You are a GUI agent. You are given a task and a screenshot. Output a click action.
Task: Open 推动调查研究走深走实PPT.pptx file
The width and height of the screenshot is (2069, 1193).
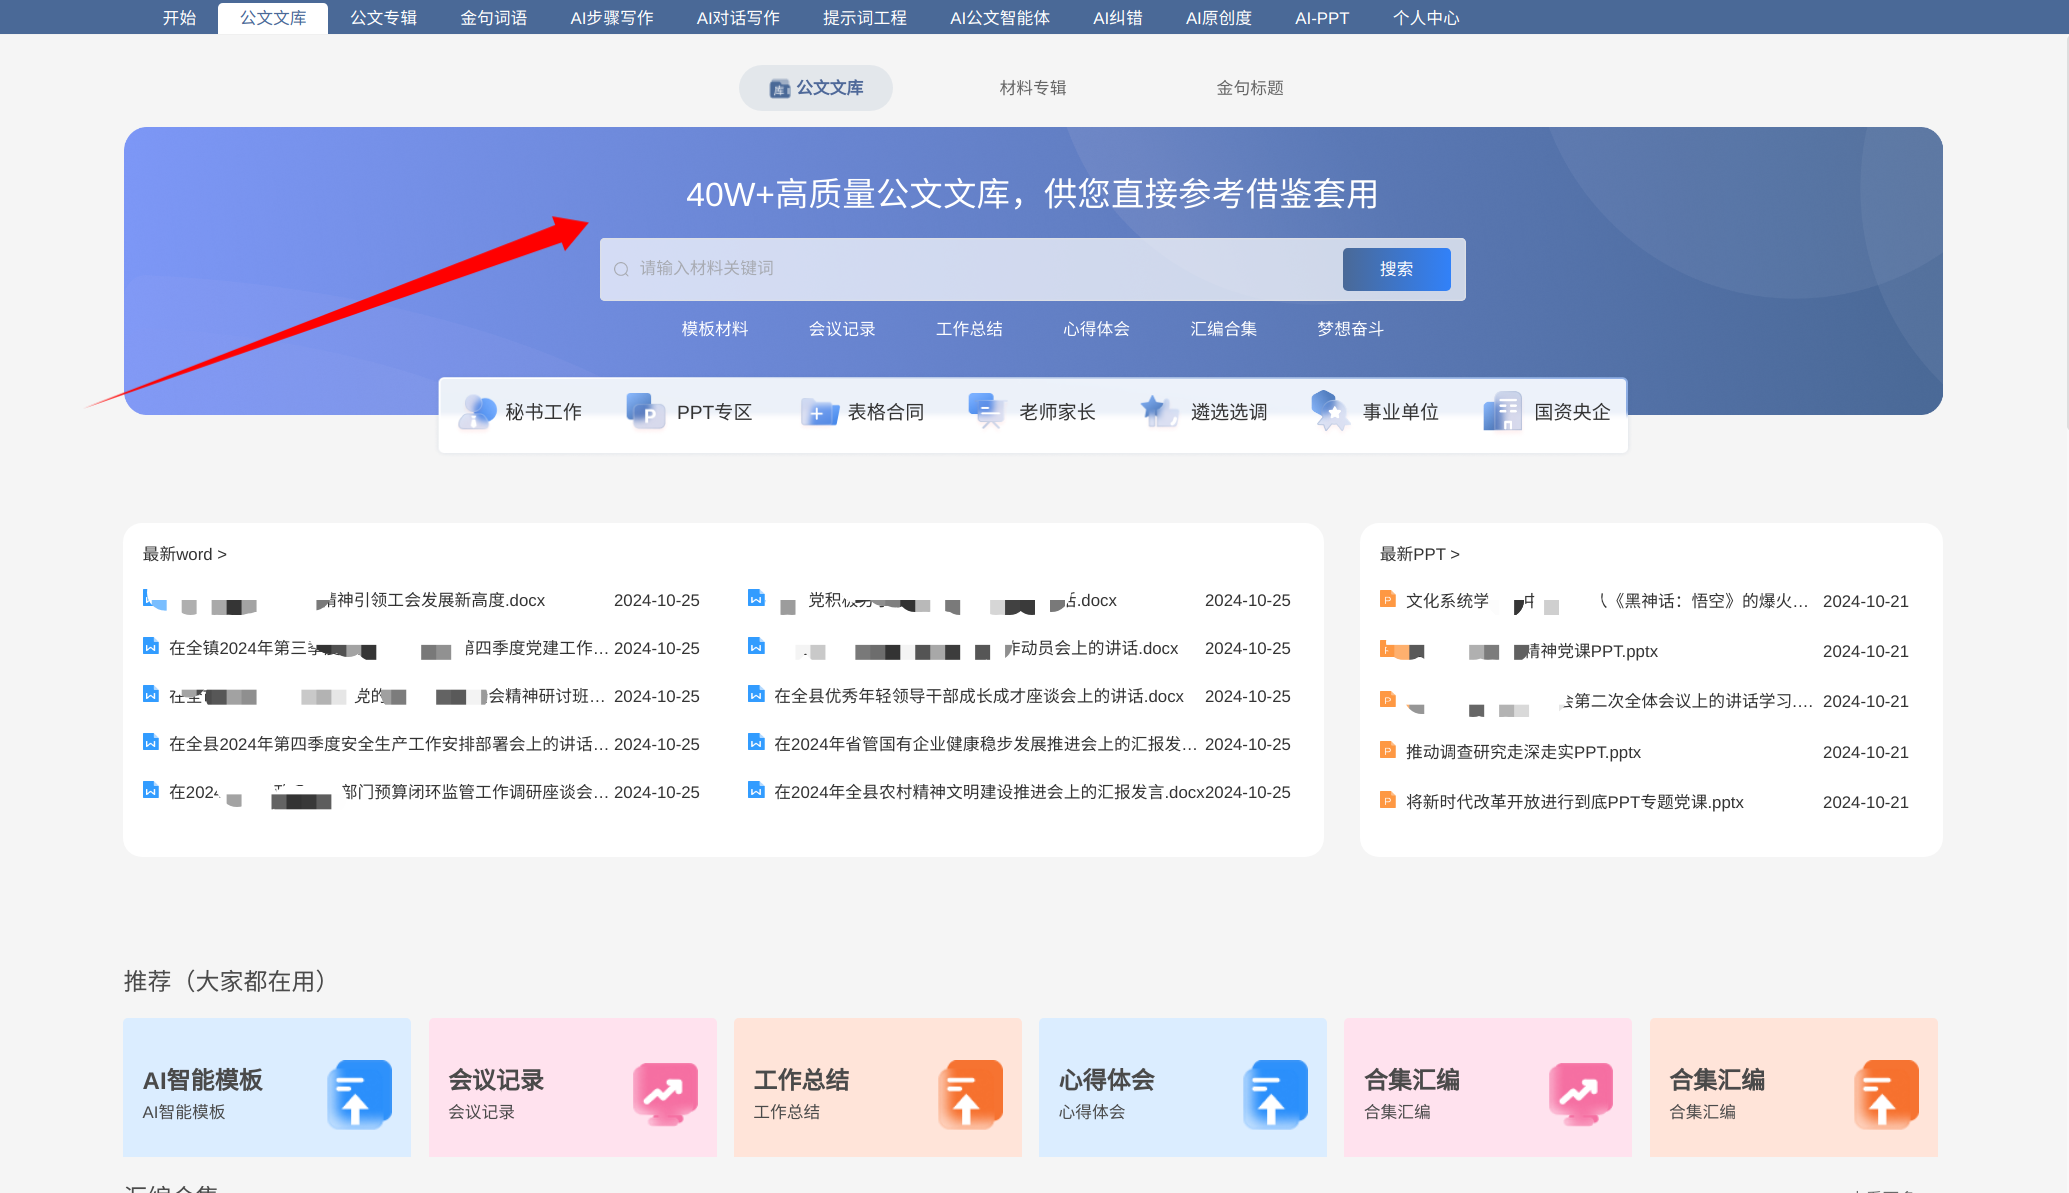tap(1522, 752)
